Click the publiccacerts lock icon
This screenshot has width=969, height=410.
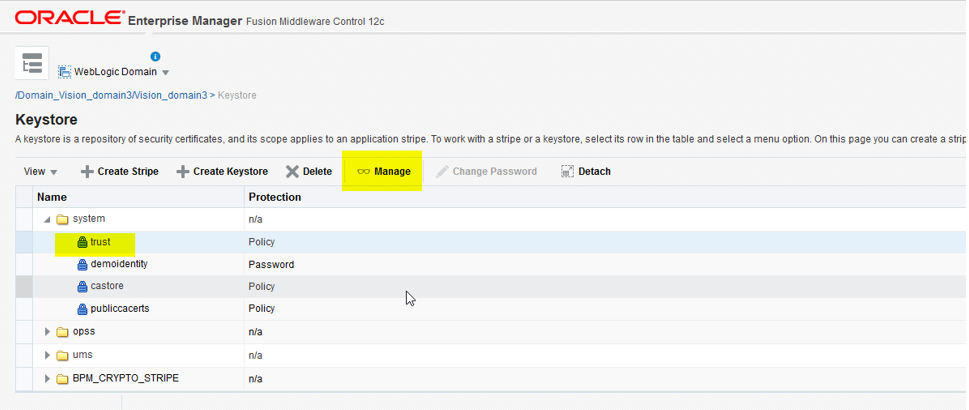[82, 309]
